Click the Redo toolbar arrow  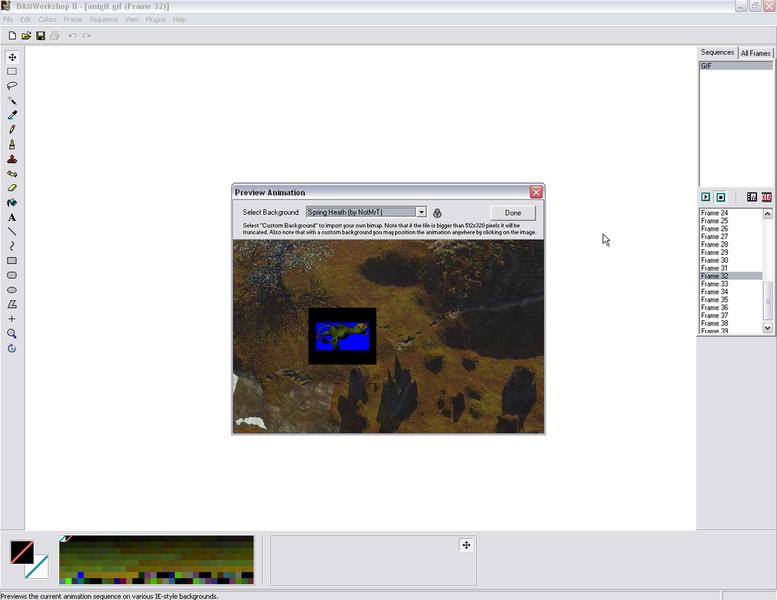(87, 36)
